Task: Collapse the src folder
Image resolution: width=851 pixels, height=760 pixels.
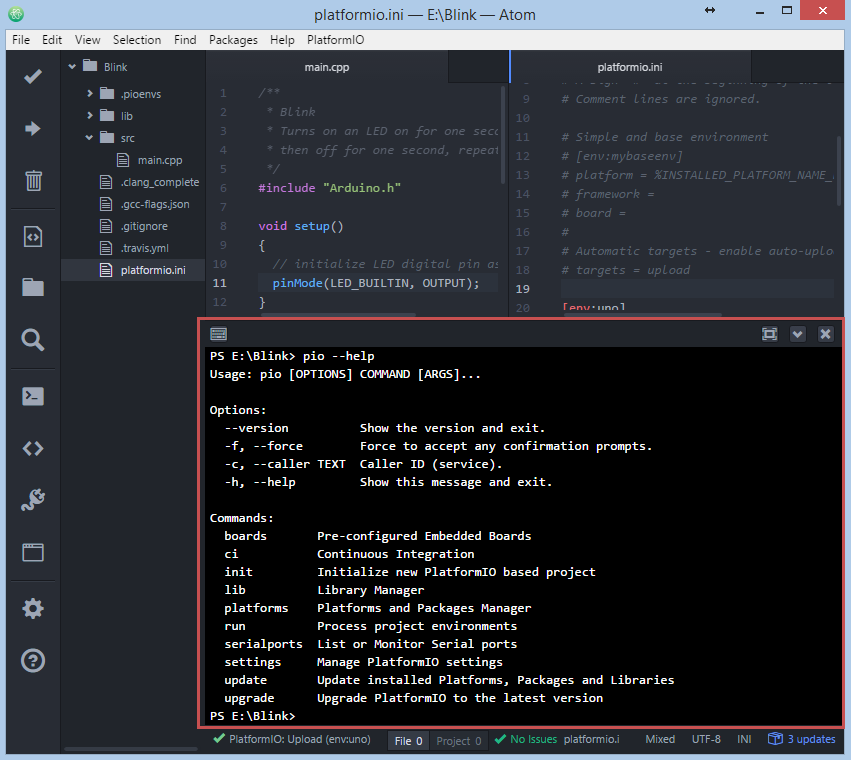Action: coord(90,138)
